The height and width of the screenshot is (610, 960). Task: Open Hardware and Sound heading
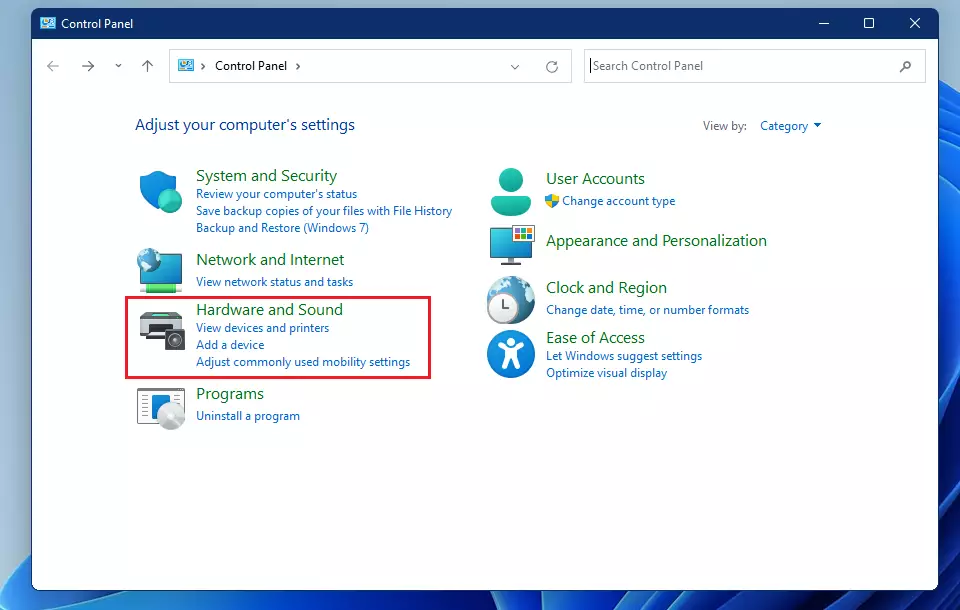pos(269,310)
